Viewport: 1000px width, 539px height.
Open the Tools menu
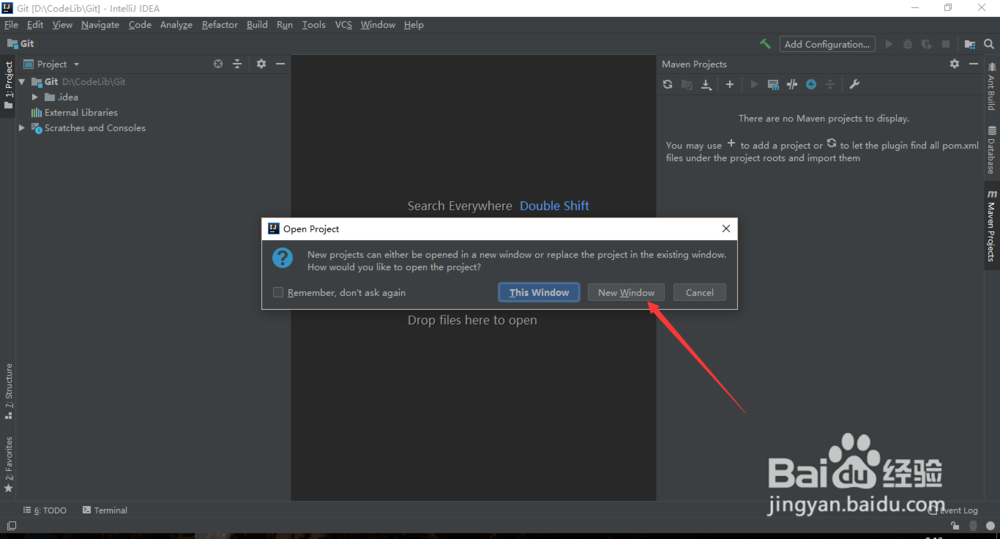[x=313, y=25]
